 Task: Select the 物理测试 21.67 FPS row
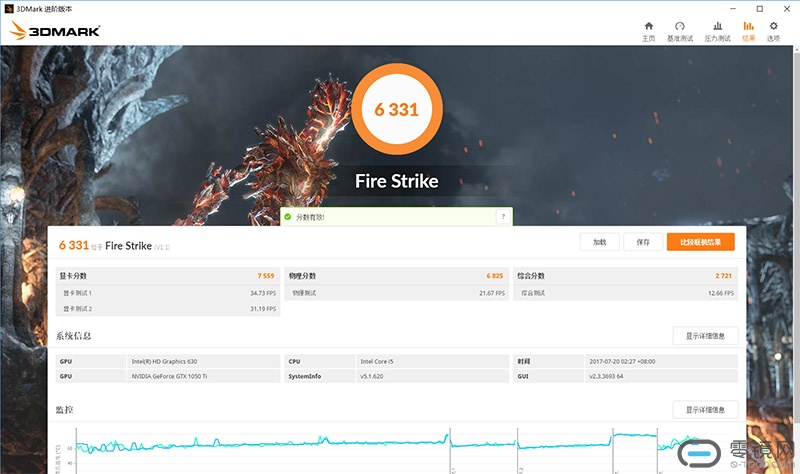point(396,293)
